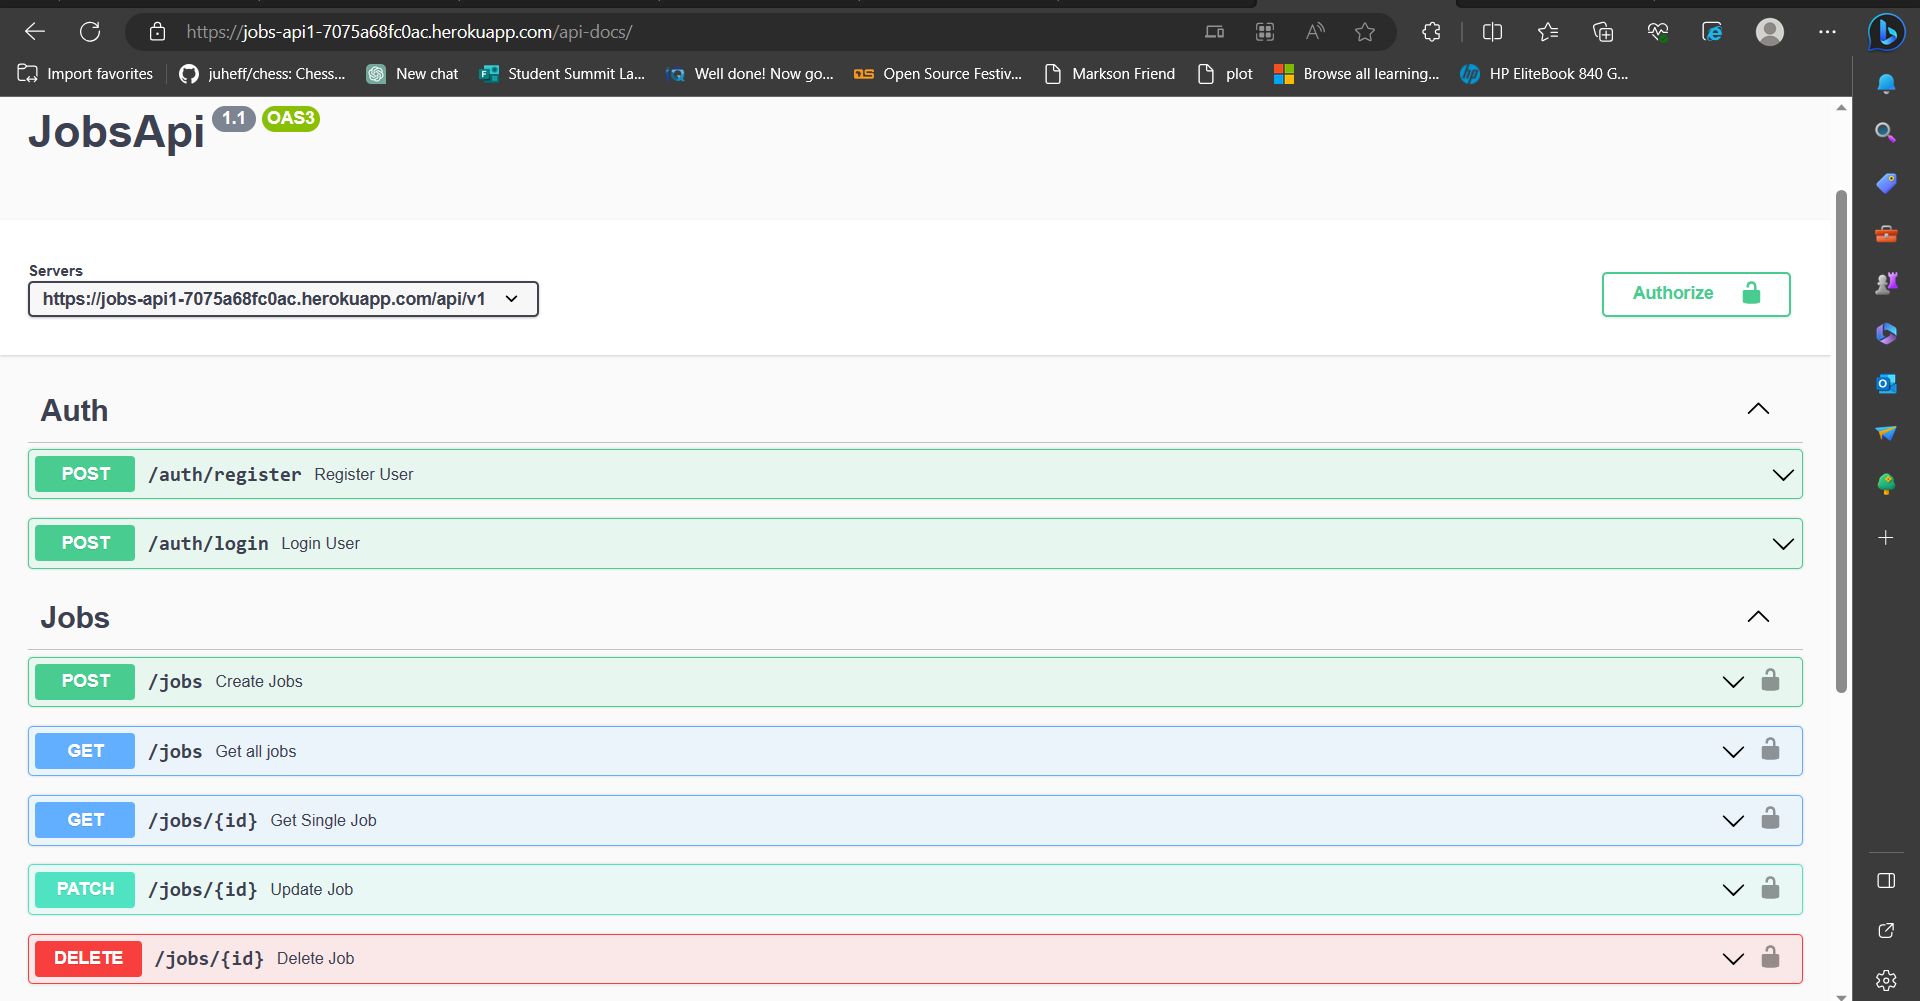This screenshot has height=1001, width=1920.
Task: Click the browser back arrow
Action: [35, 32]
